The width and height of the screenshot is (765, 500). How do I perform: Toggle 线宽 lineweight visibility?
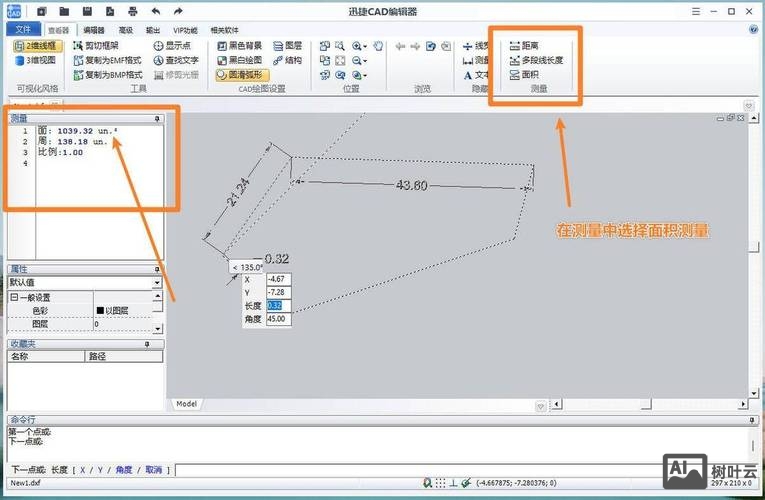(476, 46)
